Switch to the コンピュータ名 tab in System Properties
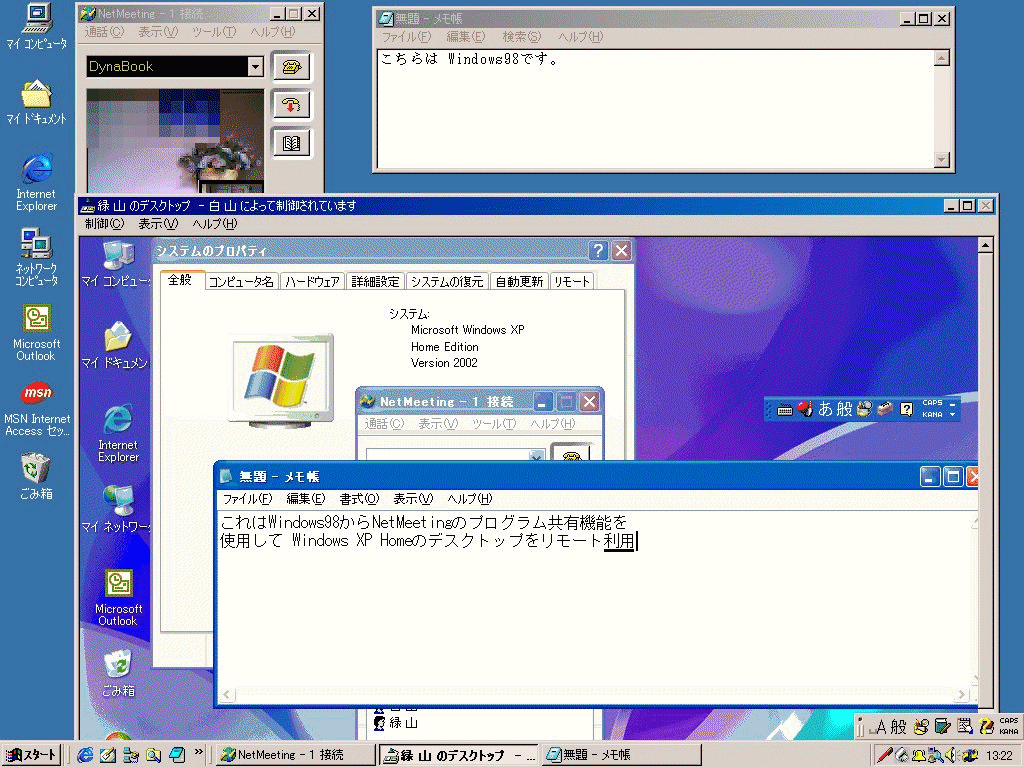This screenshot has width=1024, height=768. pyautogui.click(x=241, y=281)
